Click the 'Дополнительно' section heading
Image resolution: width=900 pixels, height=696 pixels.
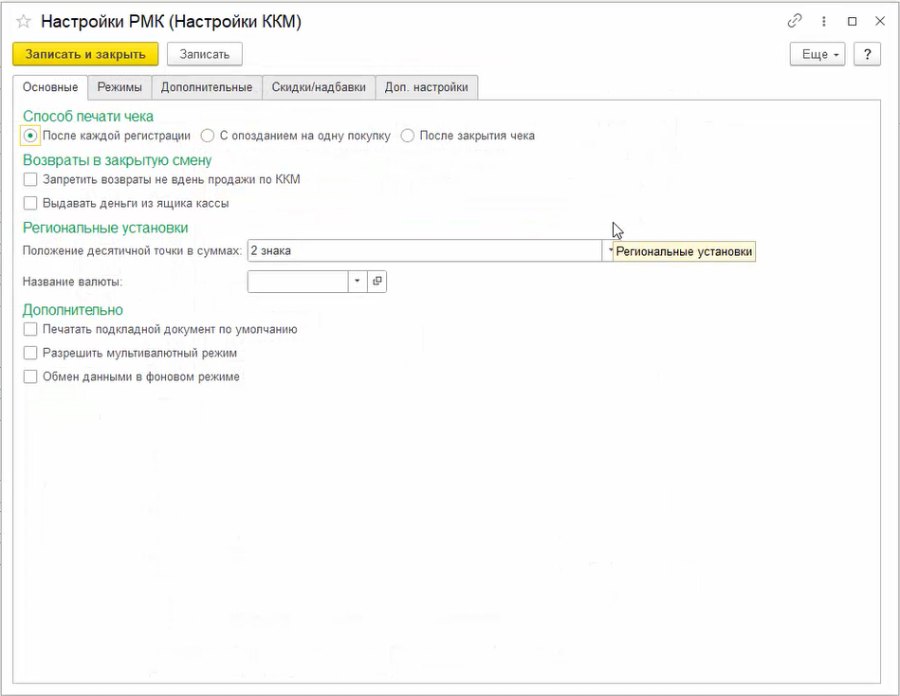[x=73, y=310]
